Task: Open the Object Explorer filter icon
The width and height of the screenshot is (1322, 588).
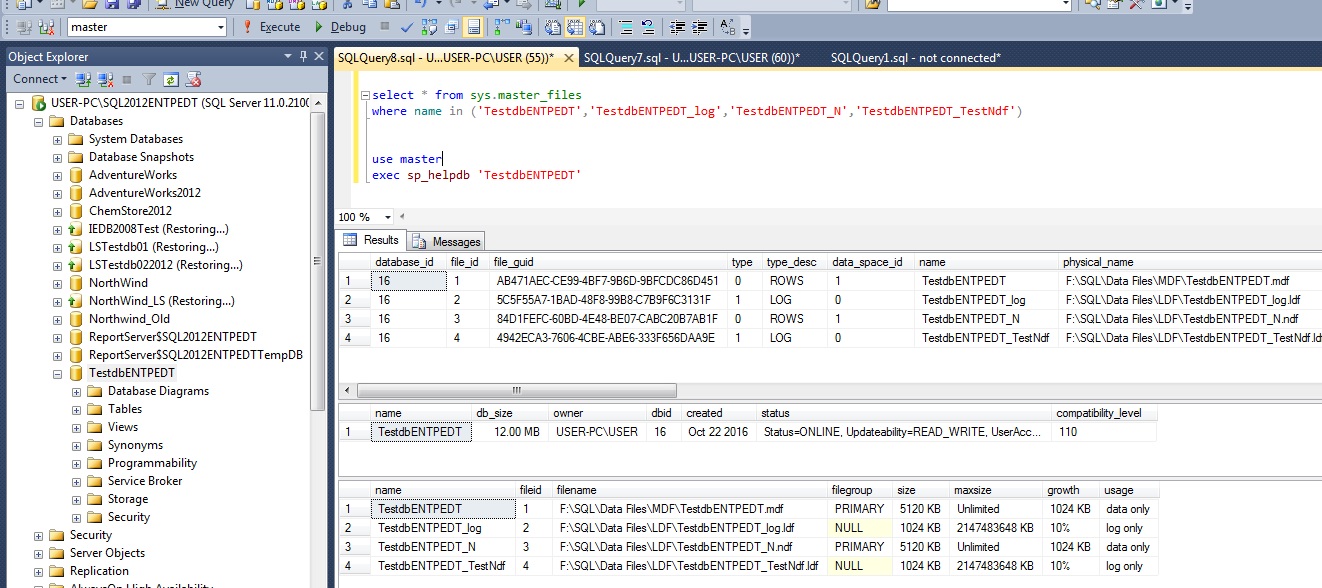Action: [149, 79]
